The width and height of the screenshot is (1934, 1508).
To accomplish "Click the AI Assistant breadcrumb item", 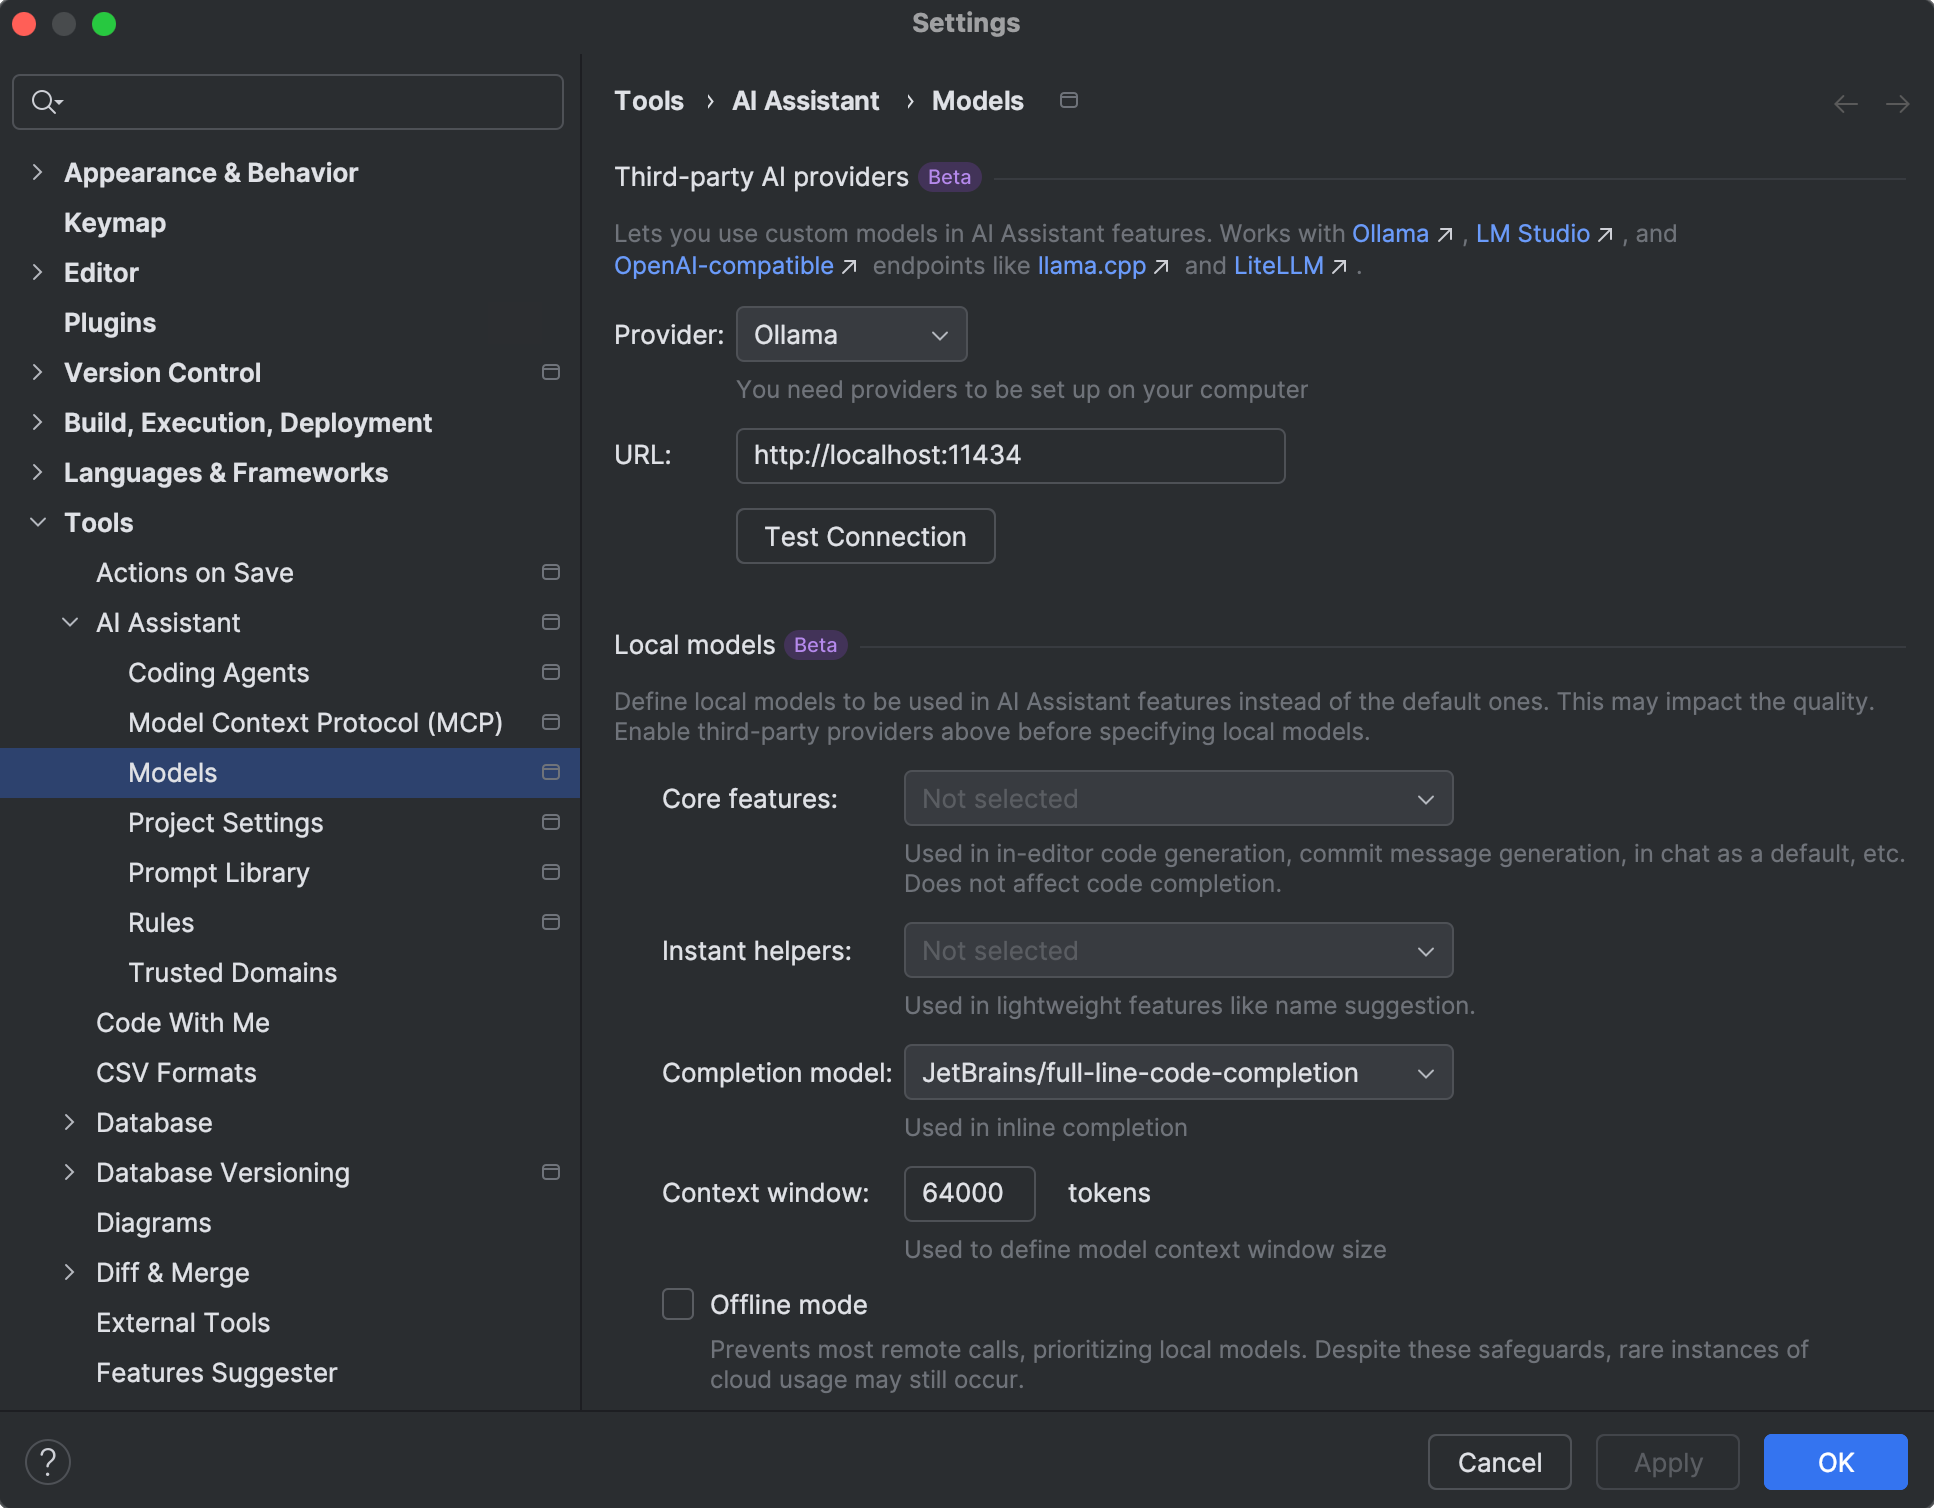I will [805, 100].
